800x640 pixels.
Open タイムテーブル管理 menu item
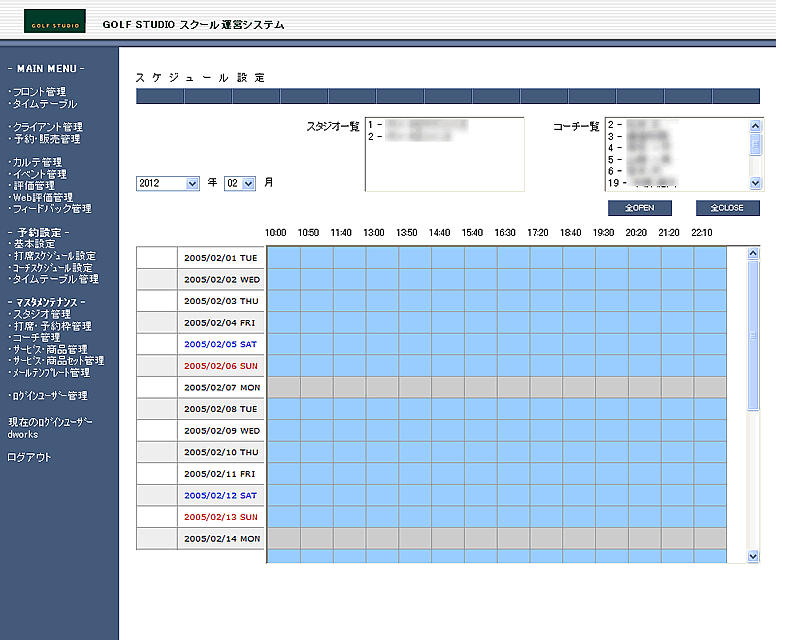click(x=55, y=279)
